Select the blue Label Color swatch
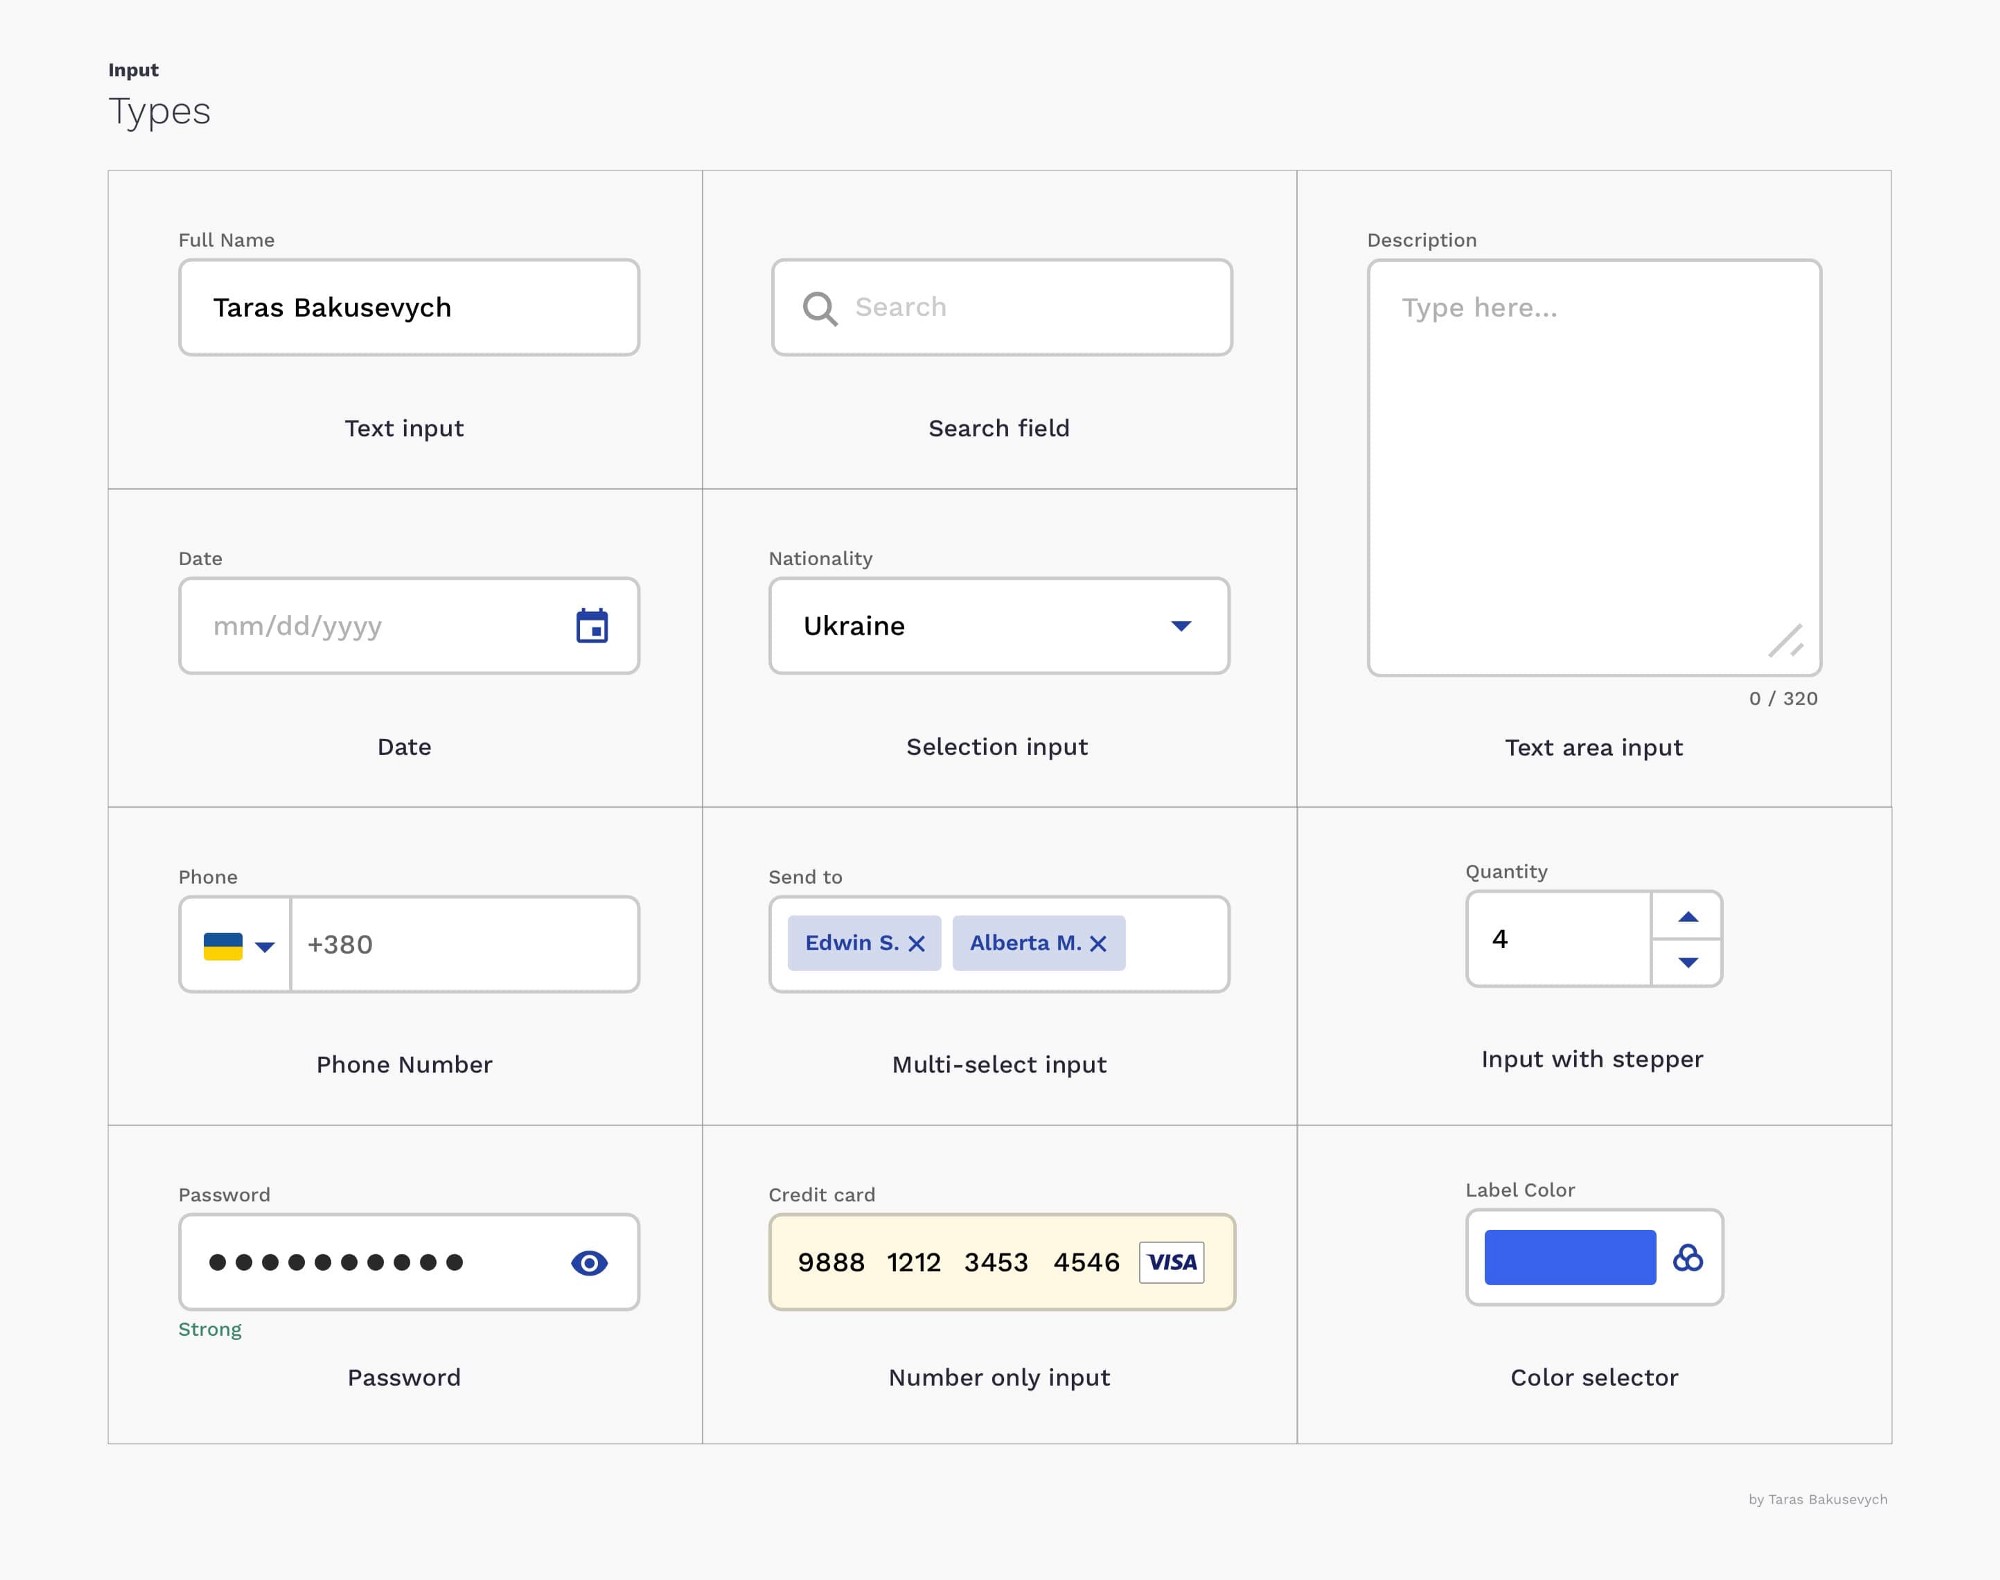This screenshot has height=1580, width=2000. pos(1567,1258)
